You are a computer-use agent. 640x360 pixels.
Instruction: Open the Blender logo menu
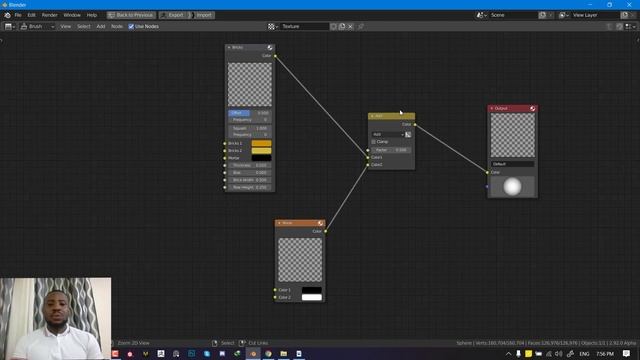(7, 15)
